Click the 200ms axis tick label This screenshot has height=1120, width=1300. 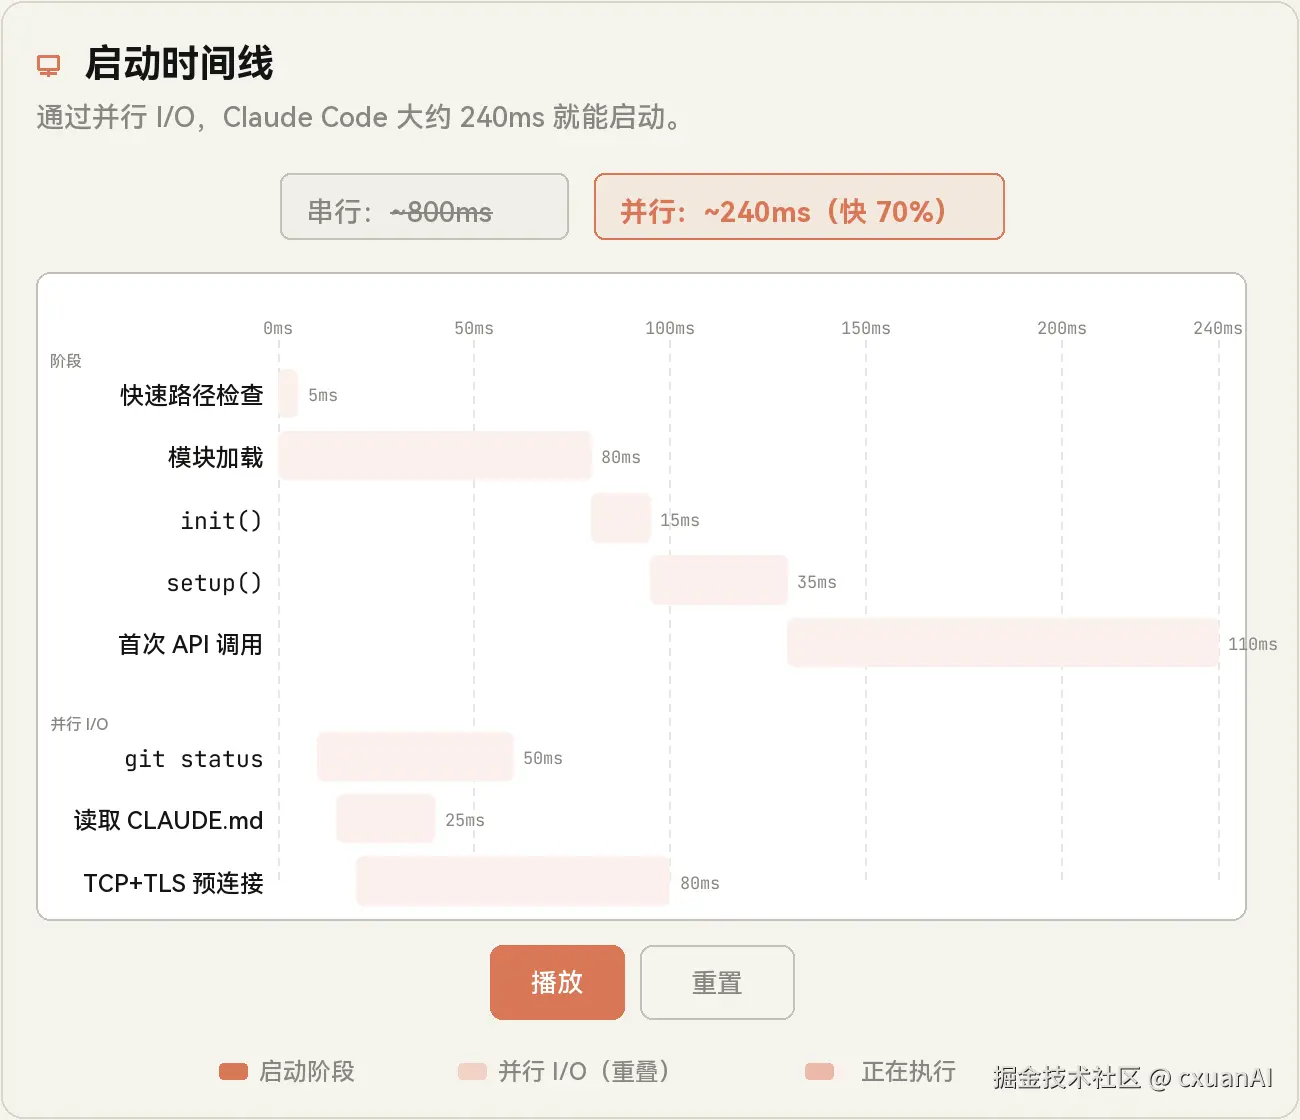(1062, 328)
